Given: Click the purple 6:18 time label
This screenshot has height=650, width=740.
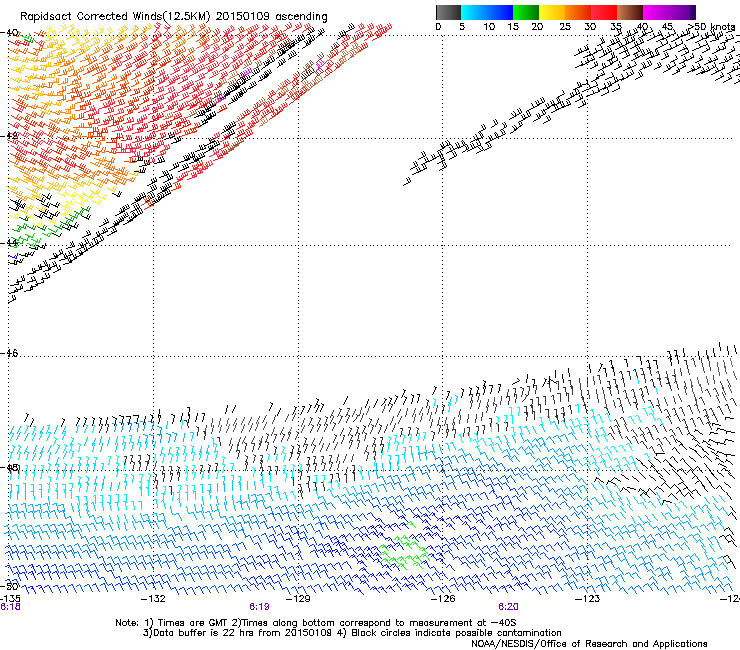Looking at the screenshot, I should pyautogui.click(x=10, y=607).
